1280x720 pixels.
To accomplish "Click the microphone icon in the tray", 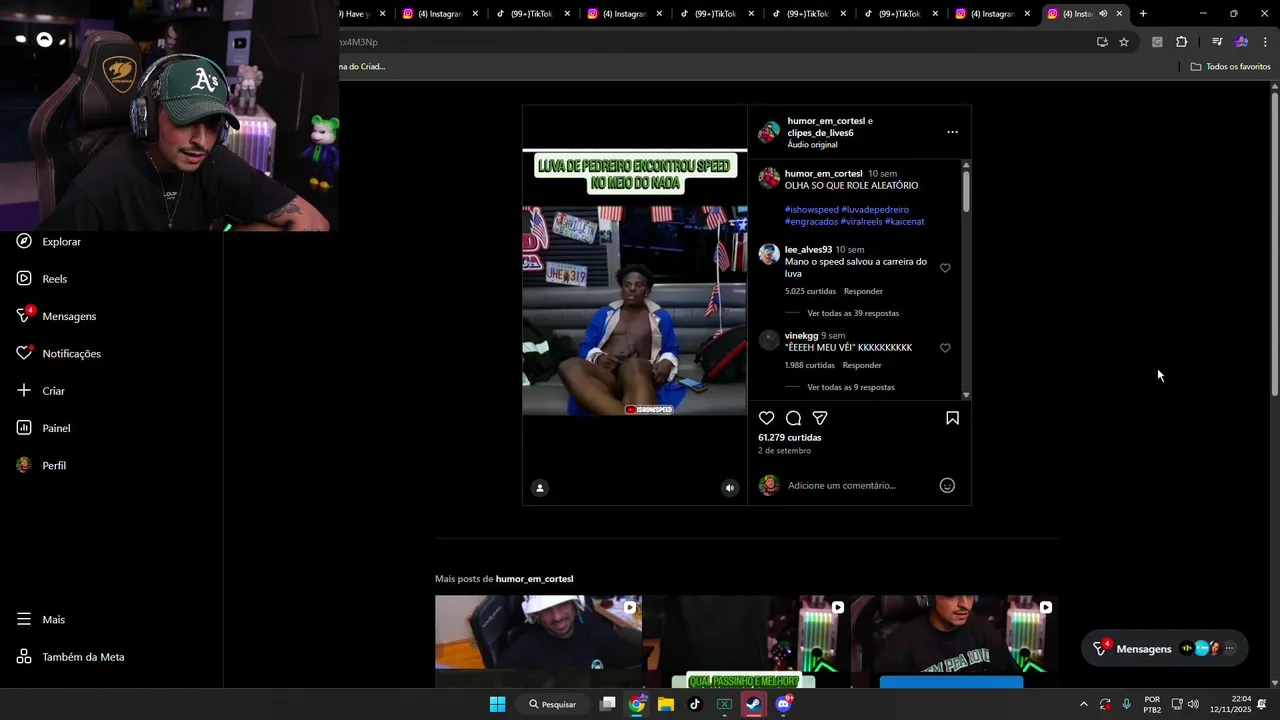I will pyautogui.click(x=1126, y=704).
